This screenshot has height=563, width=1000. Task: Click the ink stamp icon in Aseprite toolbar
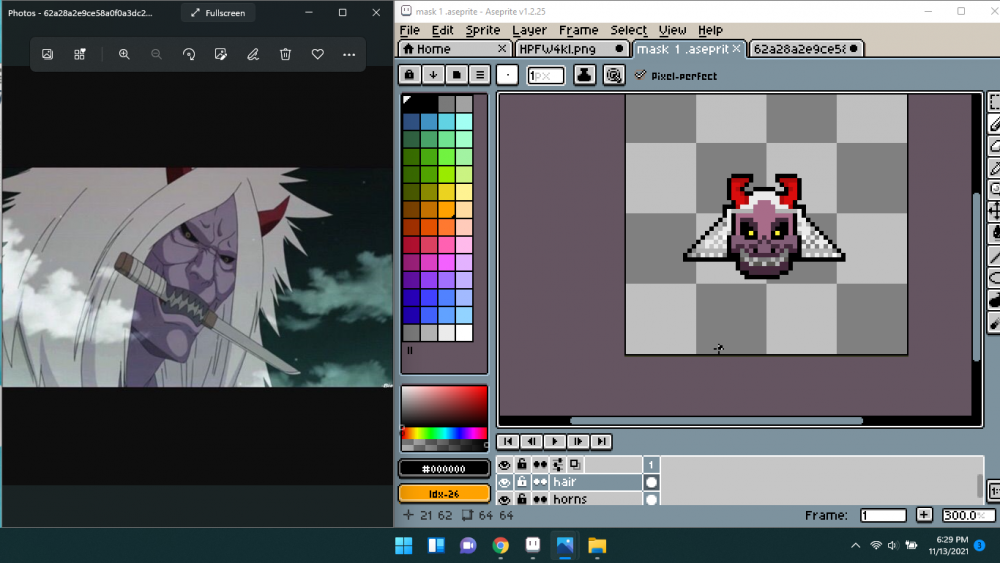pyautogui.click(x=584, y=75)
